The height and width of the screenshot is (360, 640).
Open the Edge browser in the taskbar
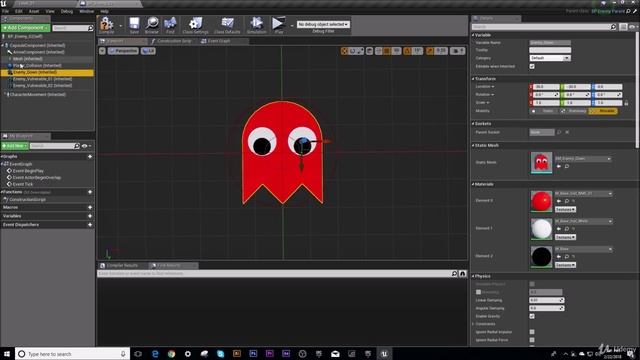tap(155, 354)
